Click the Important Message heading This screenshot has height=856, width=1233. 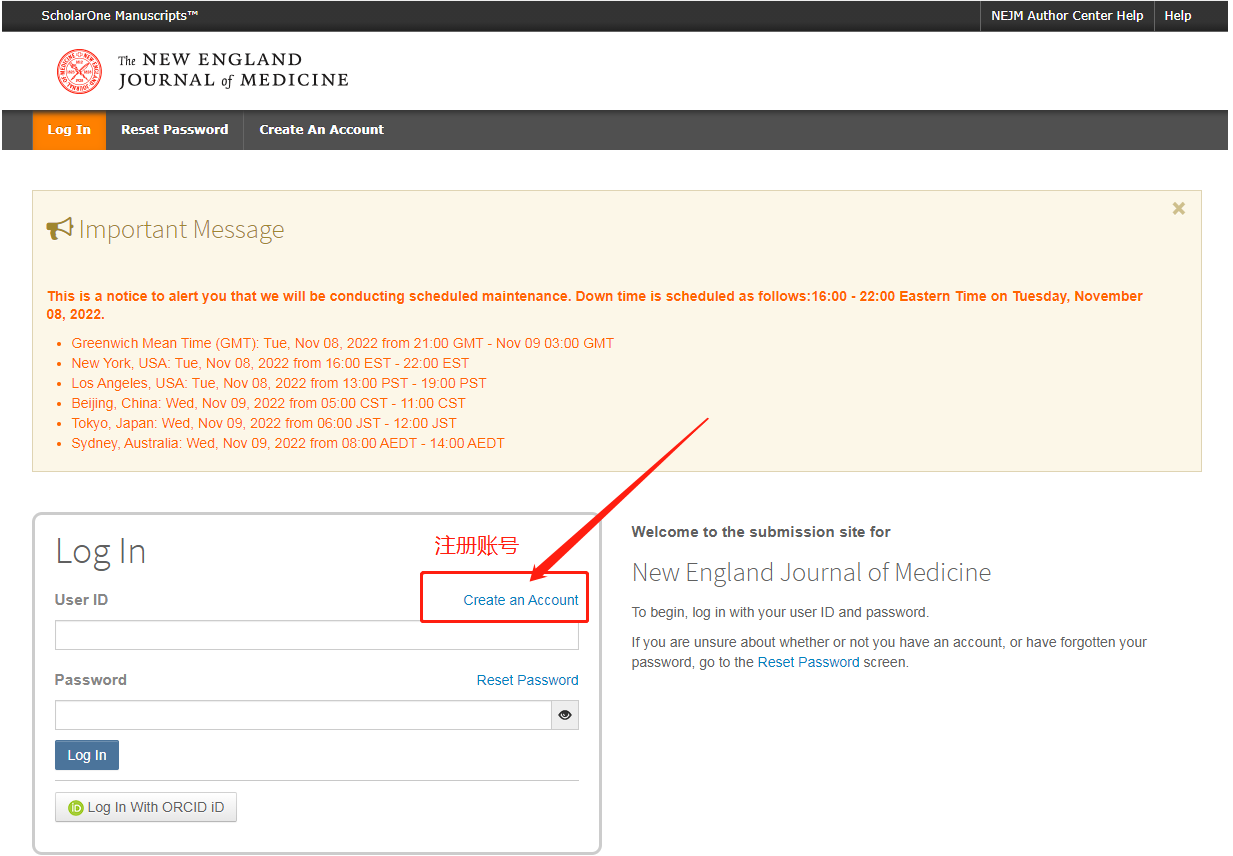(182, 230)
